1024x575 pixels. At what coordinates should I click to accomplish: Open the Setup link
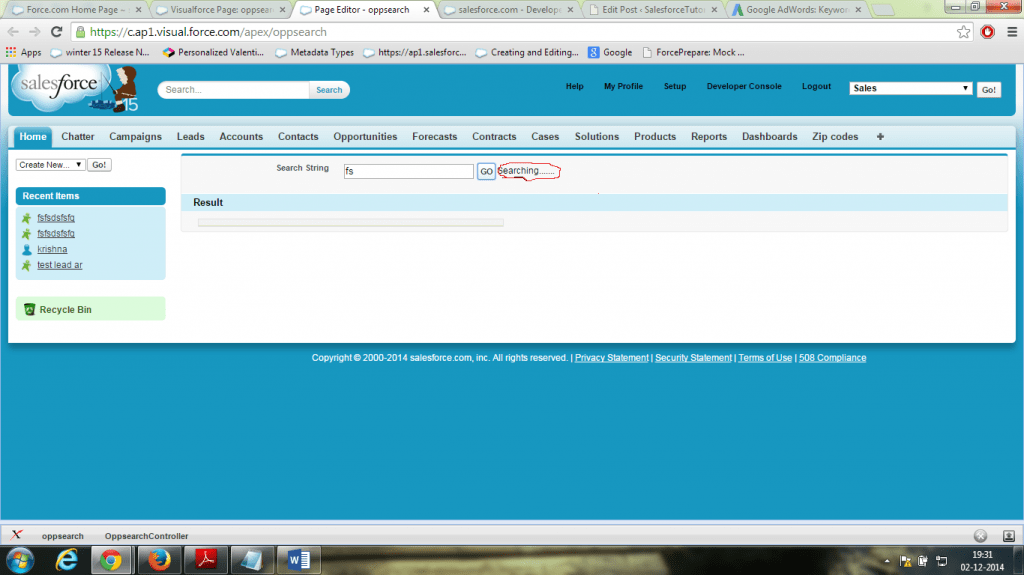point(675,86)
